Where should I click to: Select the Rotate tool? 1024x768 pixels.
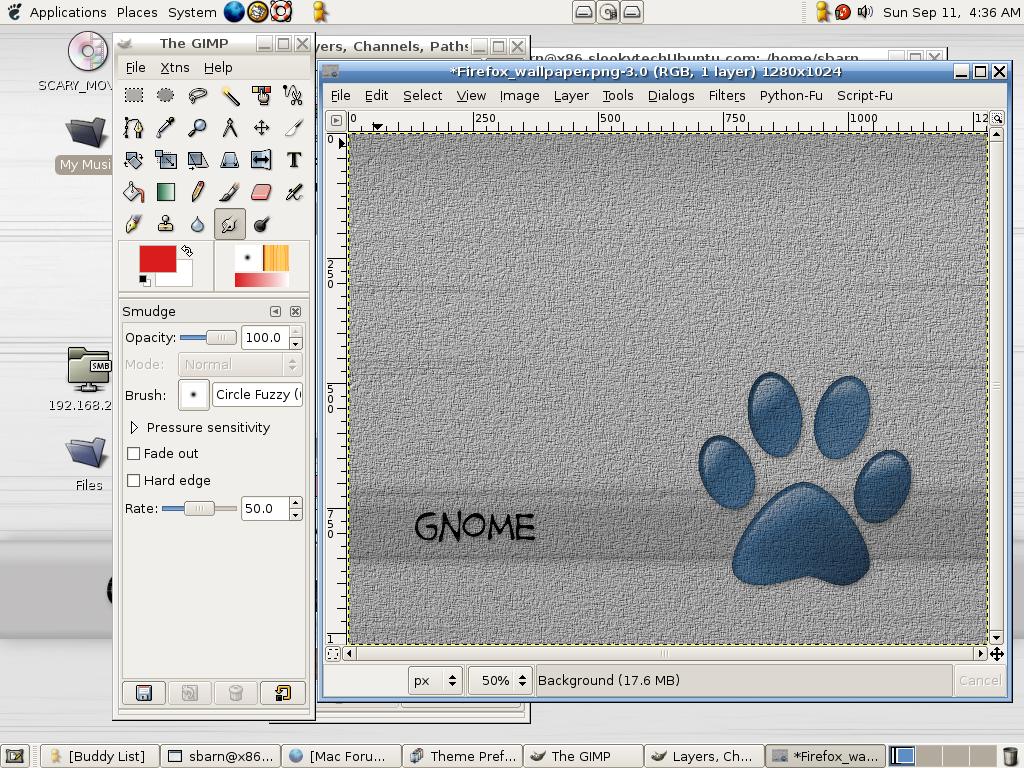[x=134, y=159]
